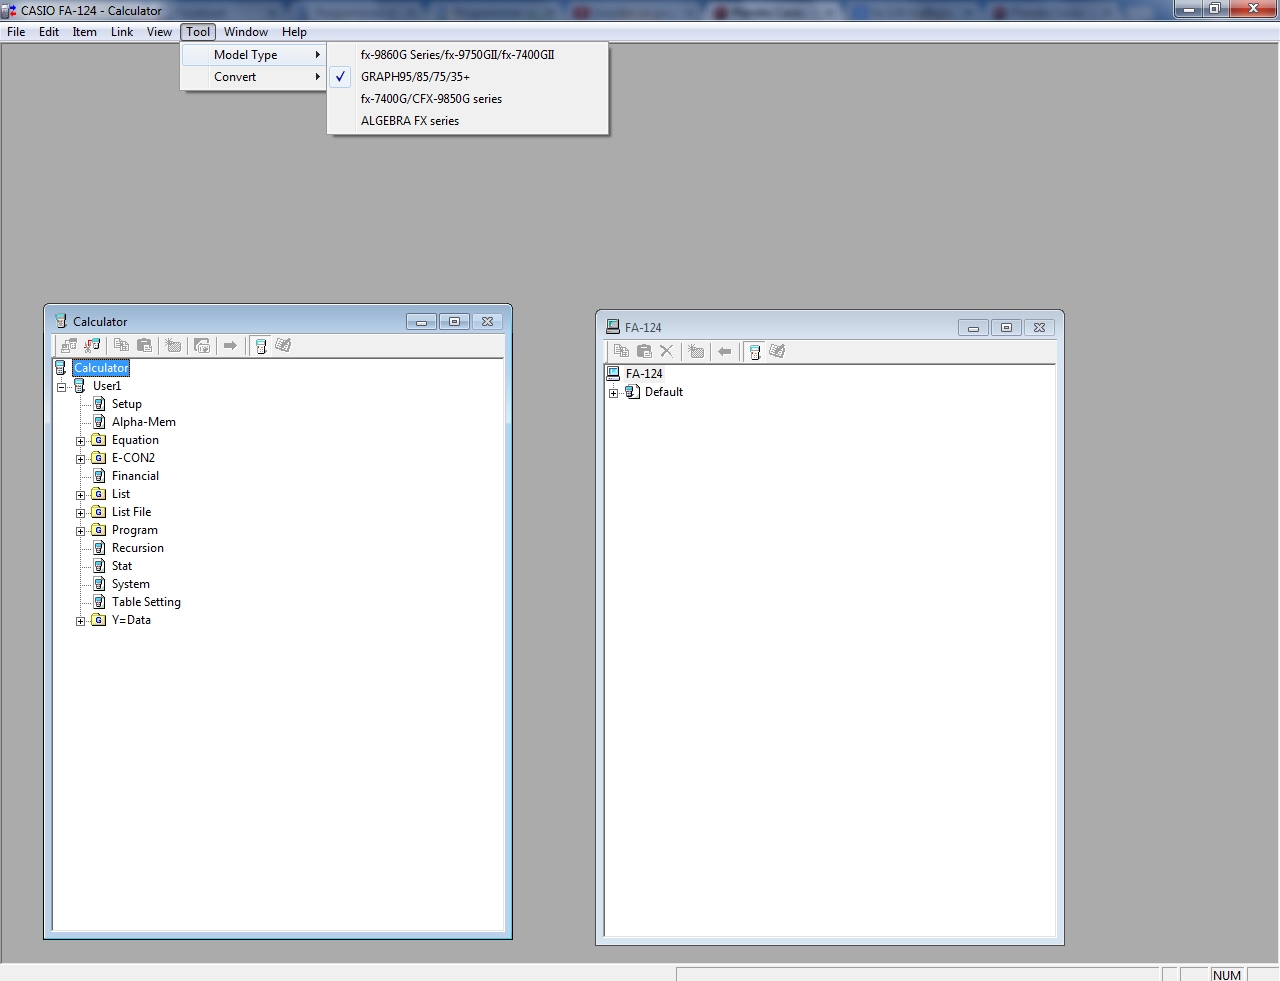Image resolution: width=1280 pixels, height=981 pixels.
Task: Click the Default group icon in FA-124 tree
Action: tap(632, 392)
